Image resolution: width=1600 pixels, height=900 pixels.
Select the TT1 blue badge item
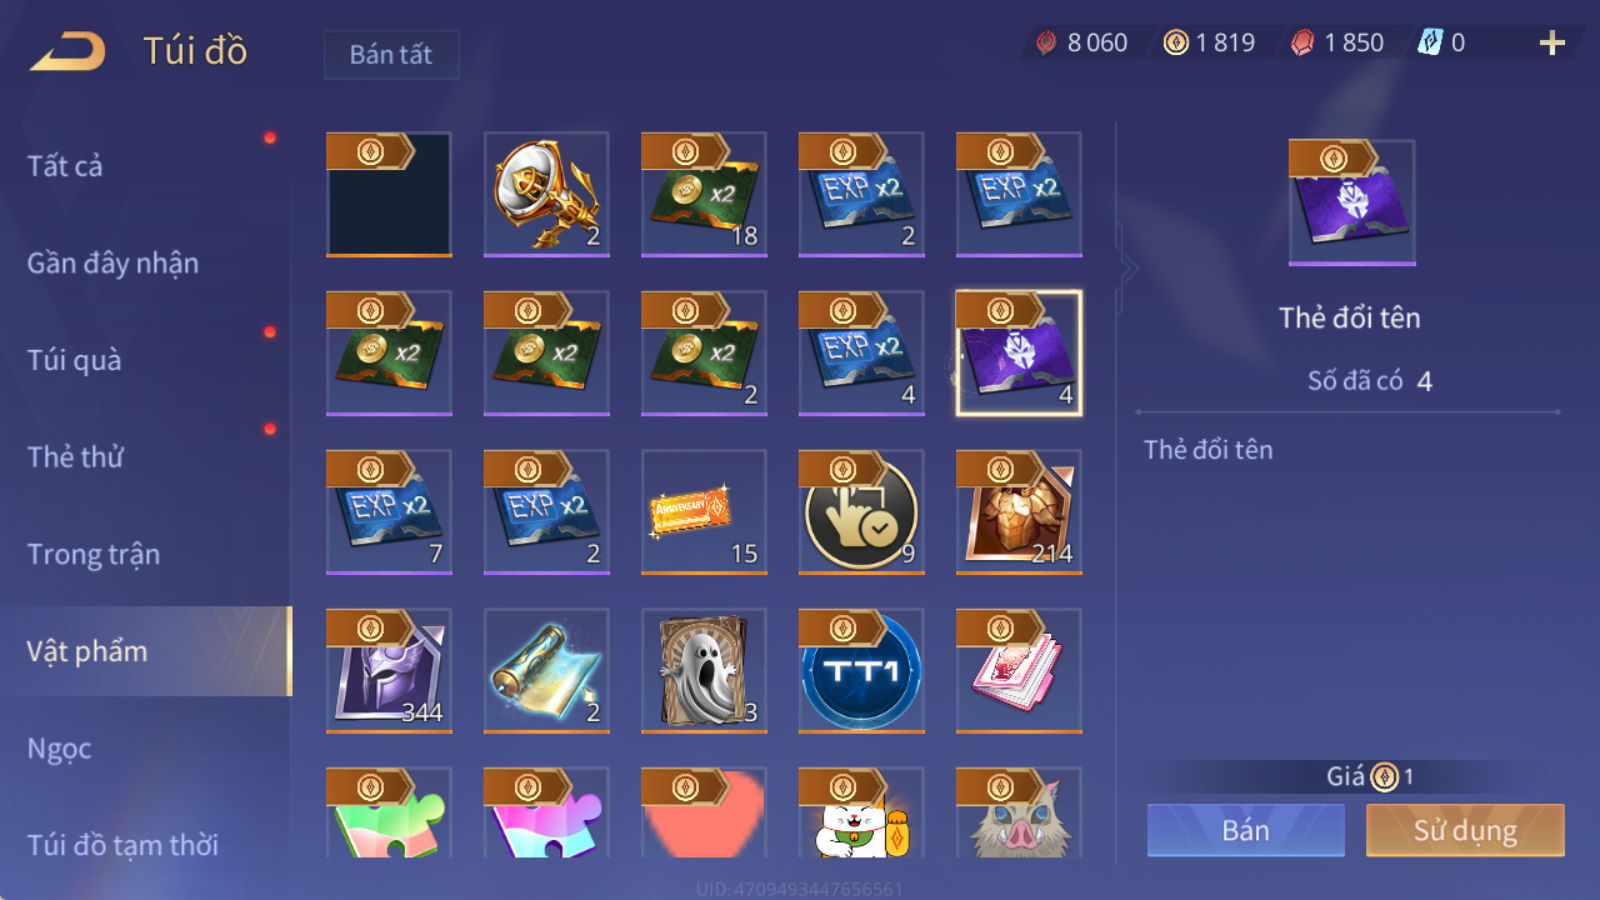pyautogui.click(x=861, y=671)
